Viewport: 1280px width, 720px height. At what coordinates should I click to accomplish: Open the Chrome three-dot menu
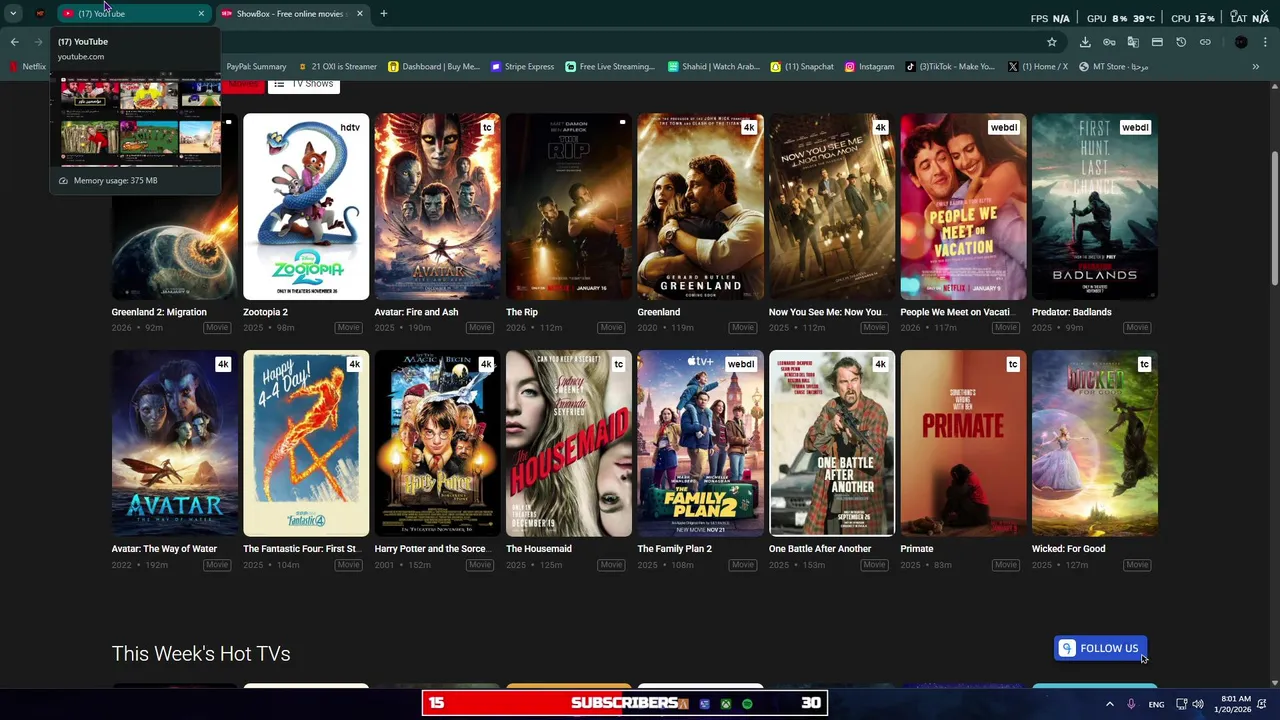[1265, 42]
